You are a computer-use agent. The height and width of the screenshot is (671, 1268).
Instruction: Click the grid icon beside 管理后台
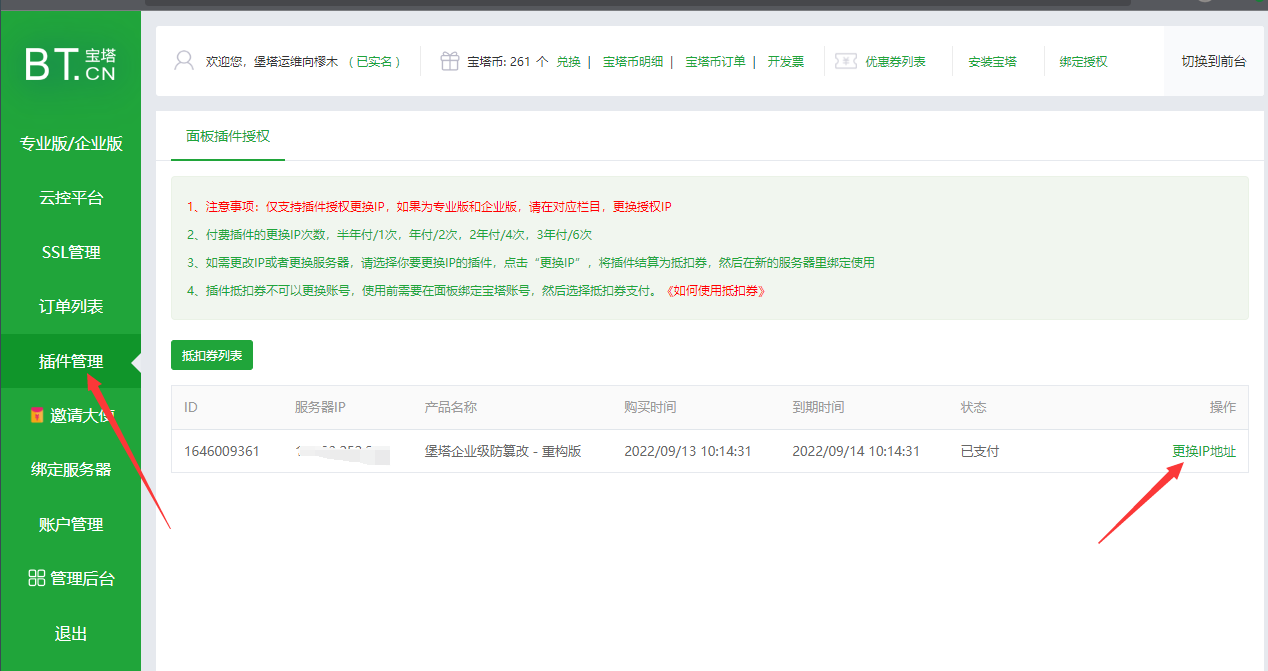click(36, 578)
